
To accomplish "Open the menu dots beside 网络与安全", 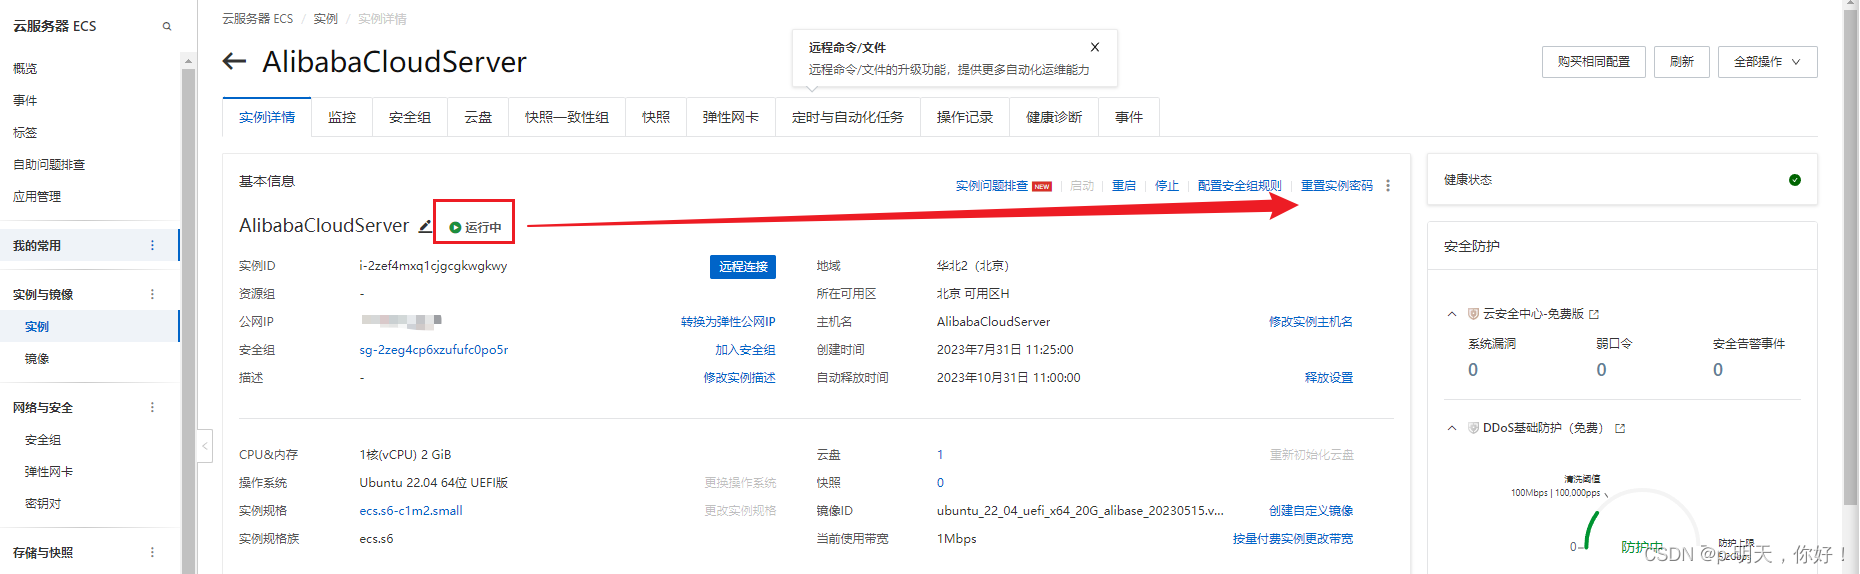I will [152, 407].
